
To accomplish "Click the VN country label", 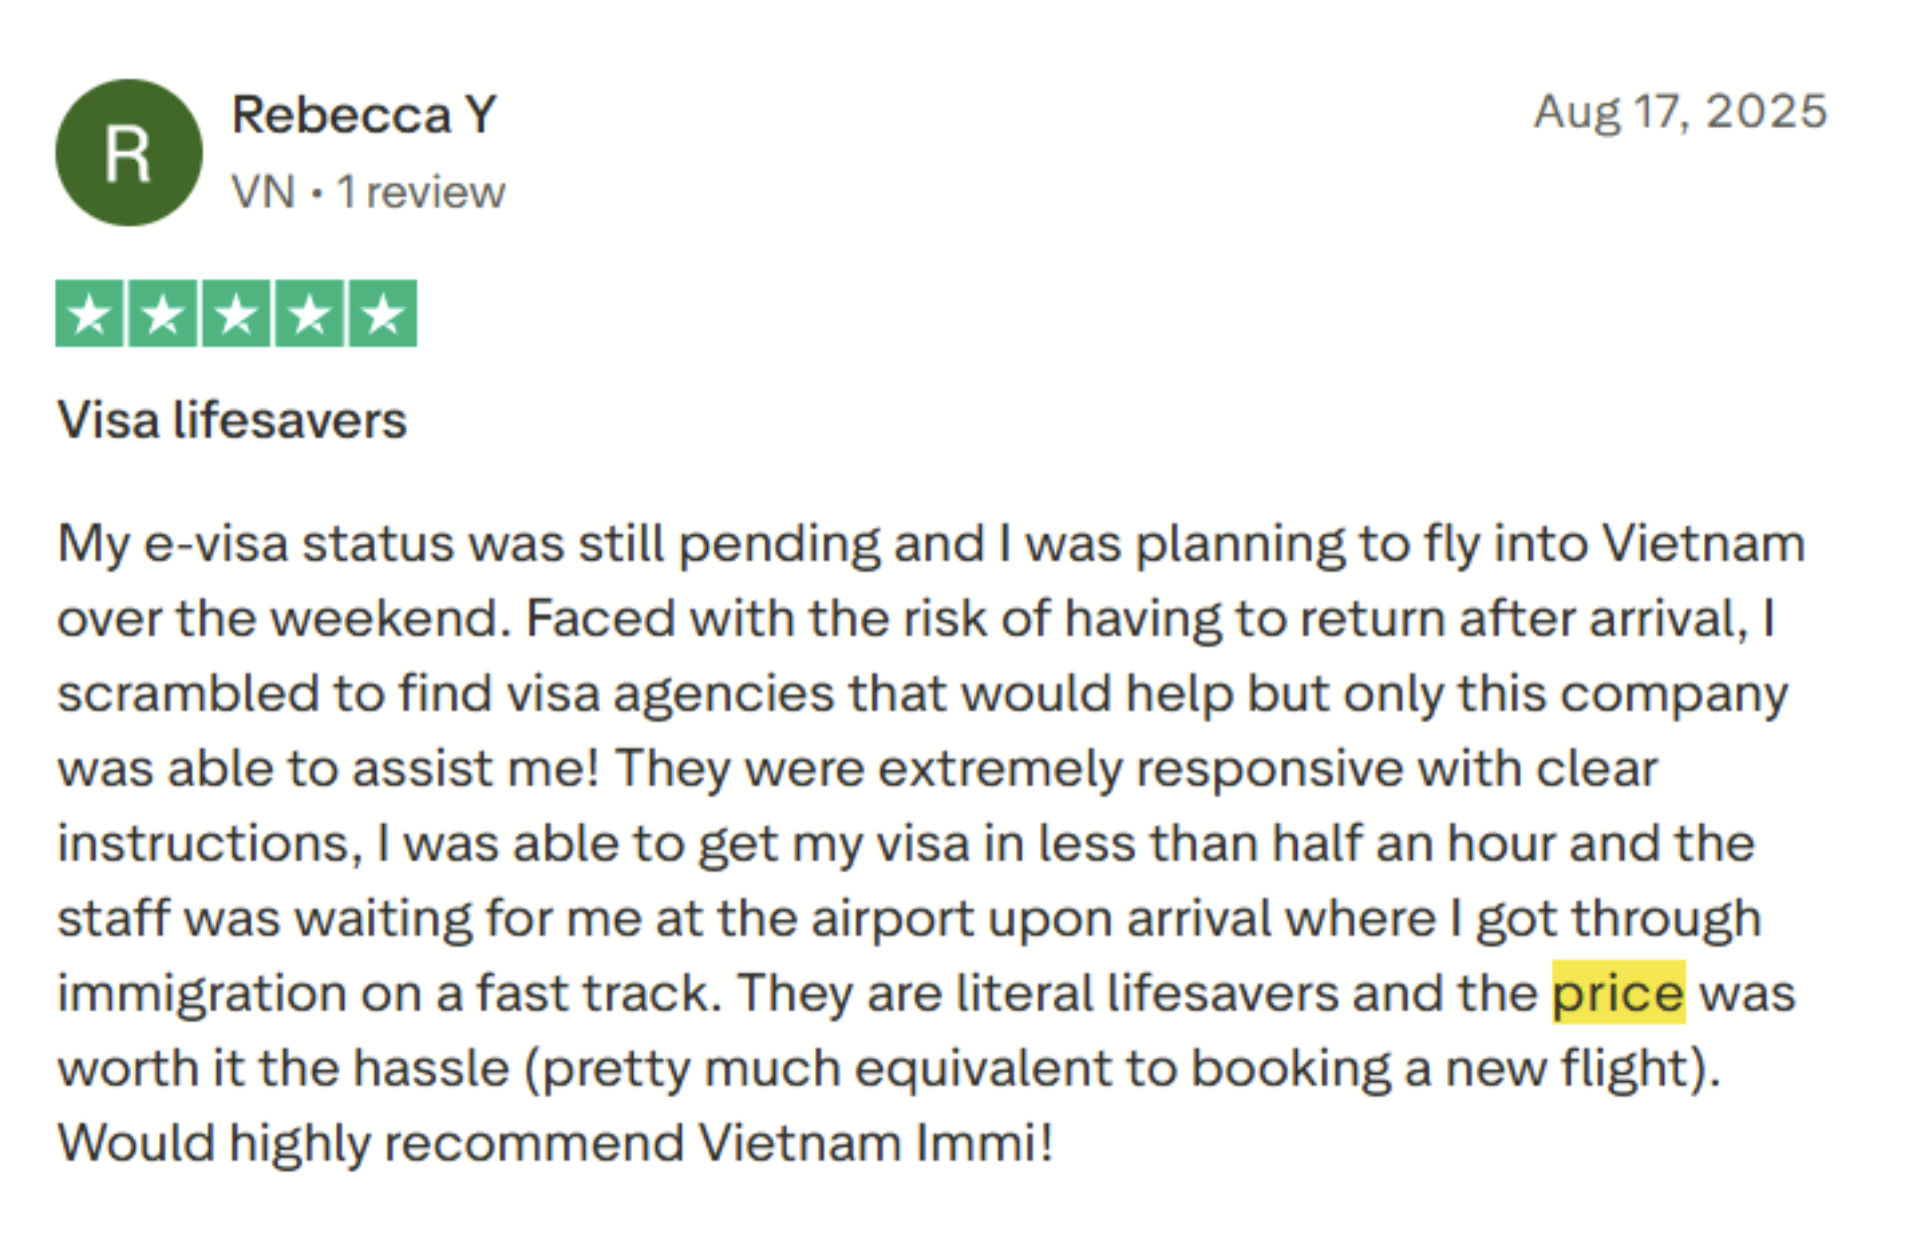I will tap(263, 192).
